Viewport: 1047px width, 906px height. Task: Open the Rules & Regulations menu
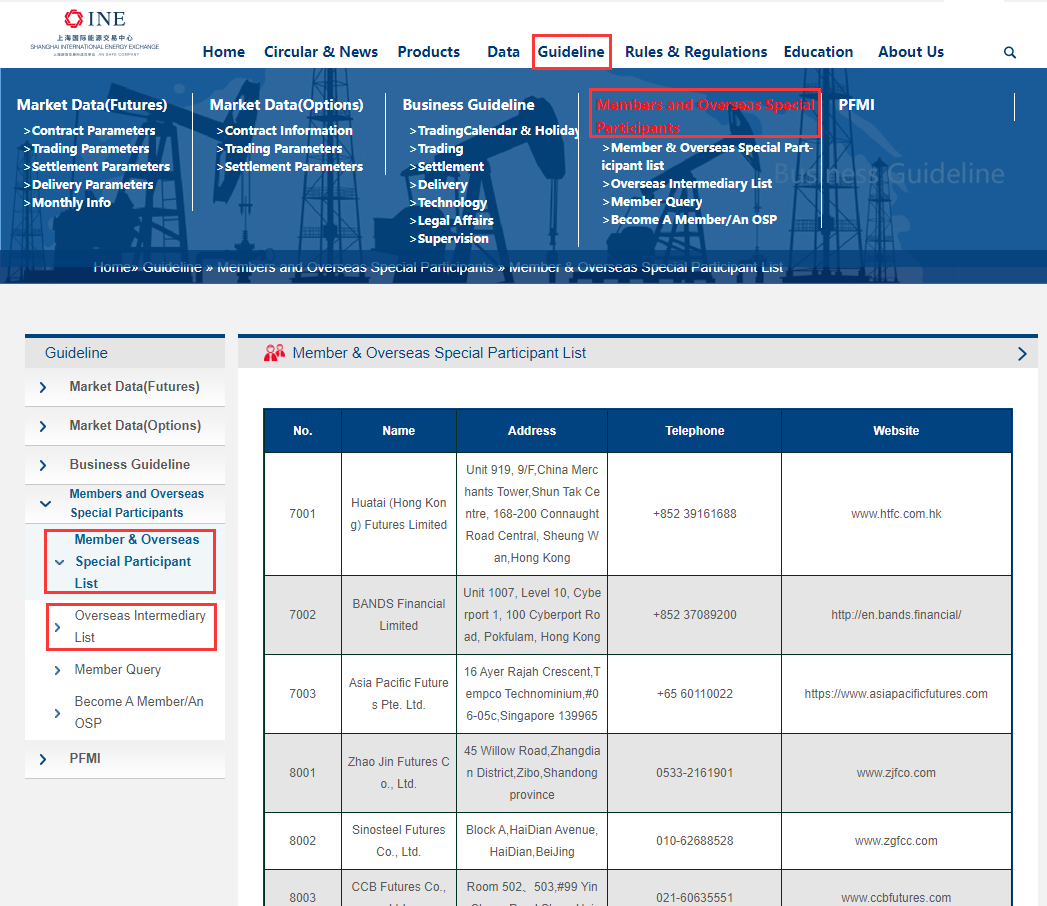(695, 52)
